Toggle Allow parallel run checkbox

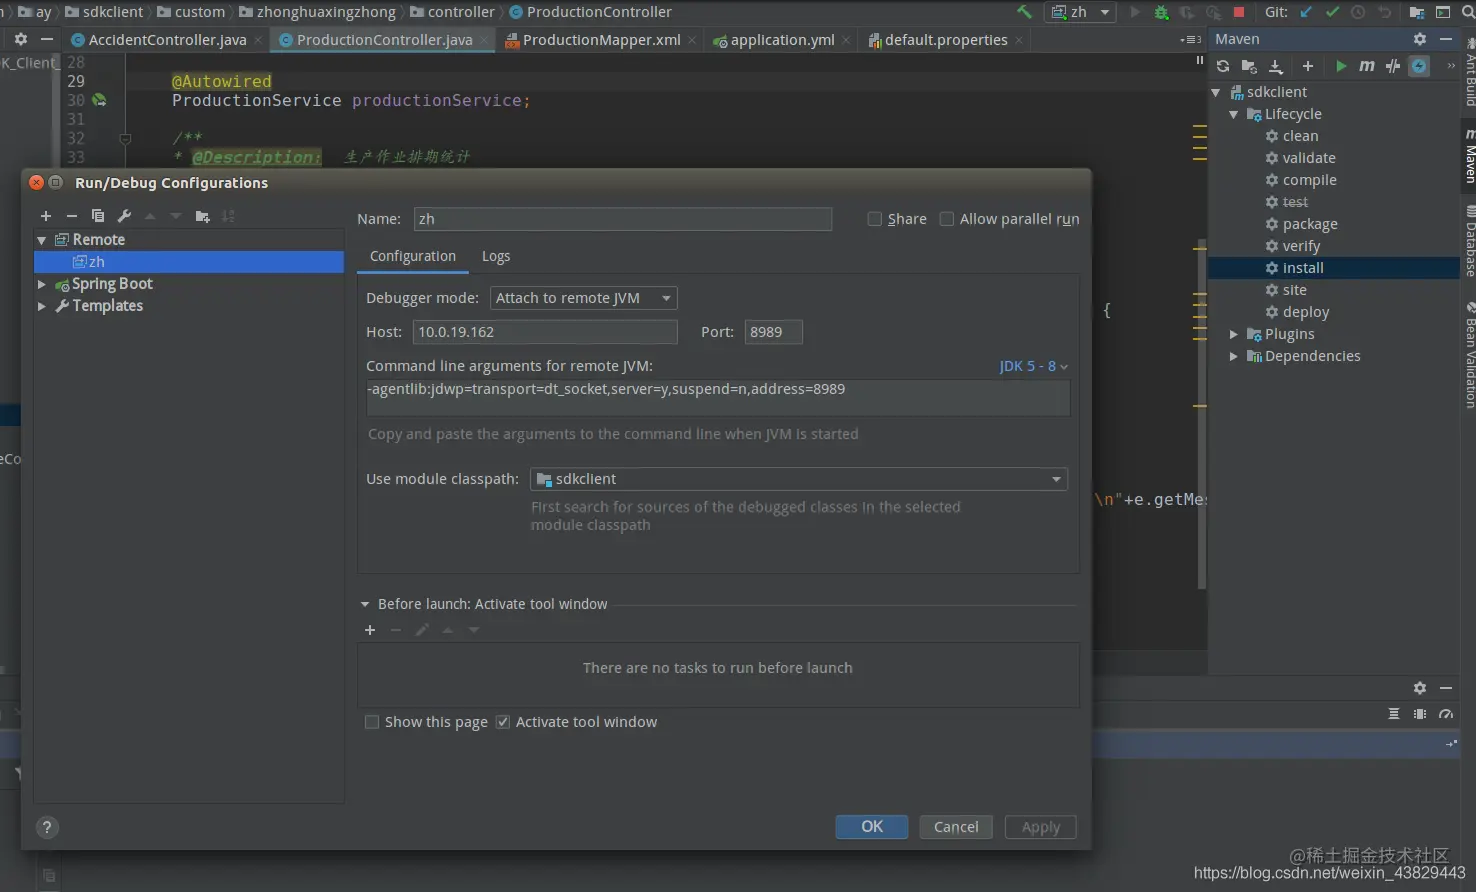(x=947, y=219)
